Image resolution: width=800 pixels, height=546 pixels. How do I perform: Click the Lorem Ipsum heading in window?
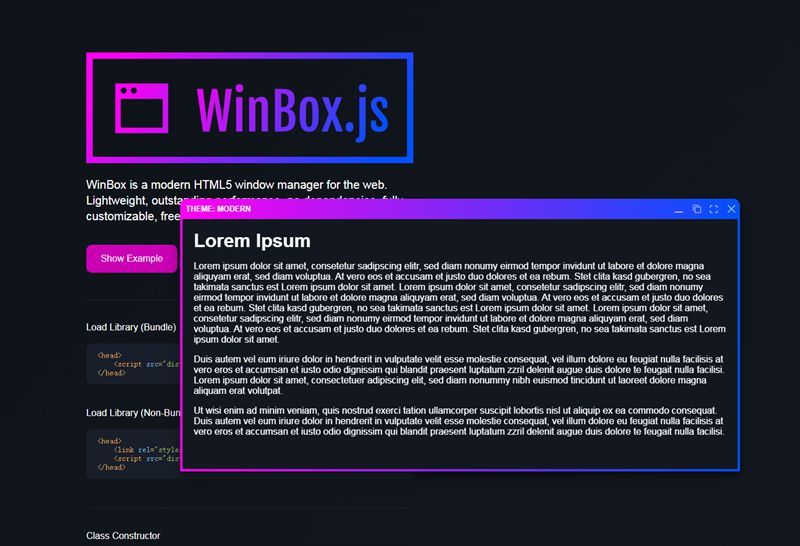(252, 241)
